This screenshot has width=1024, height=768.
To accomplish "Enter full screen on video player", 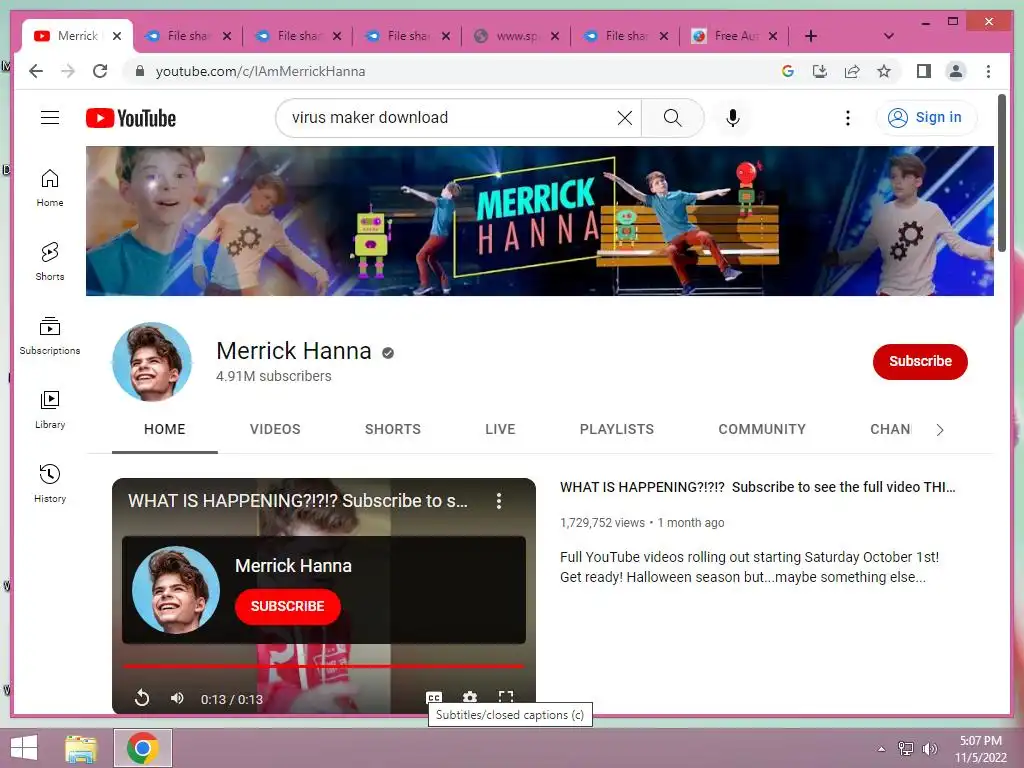I will [x=505, y=697].
